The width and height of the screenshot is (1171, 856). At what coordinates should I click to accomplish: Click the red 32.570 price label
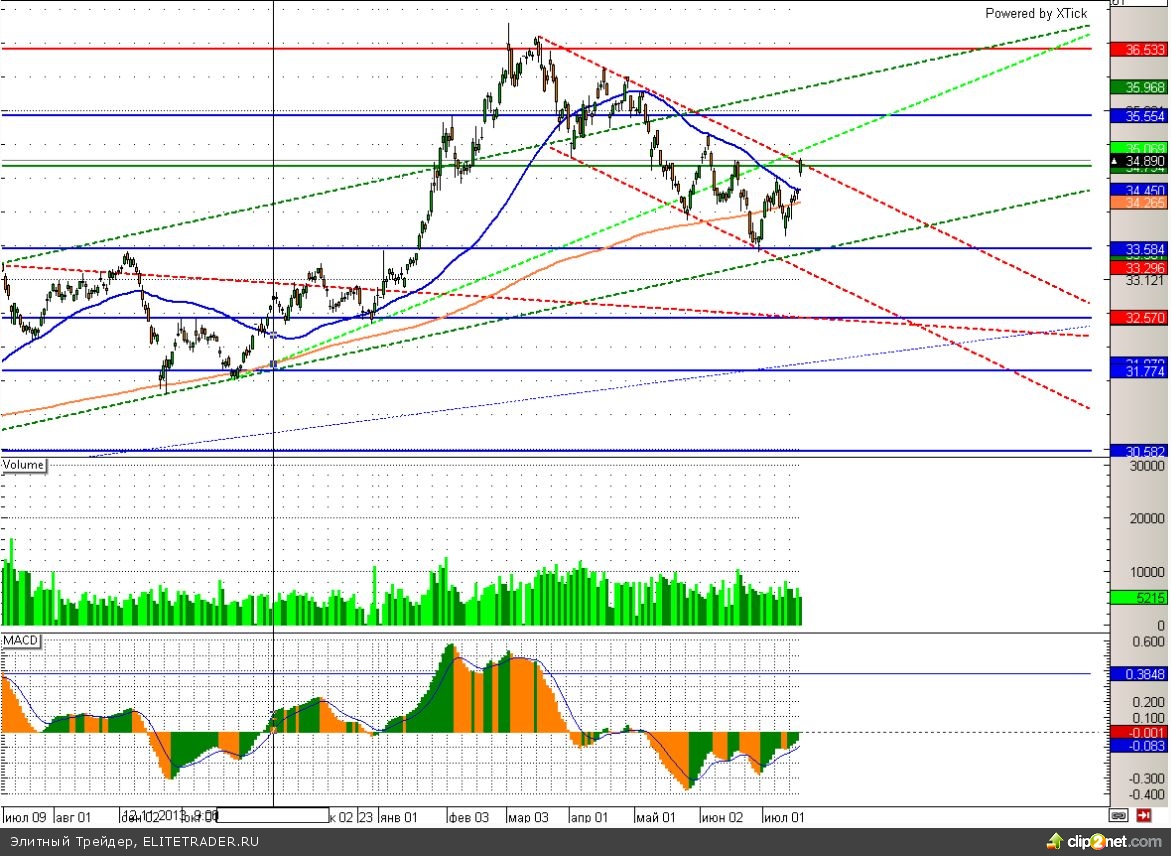click(1138, 317)
